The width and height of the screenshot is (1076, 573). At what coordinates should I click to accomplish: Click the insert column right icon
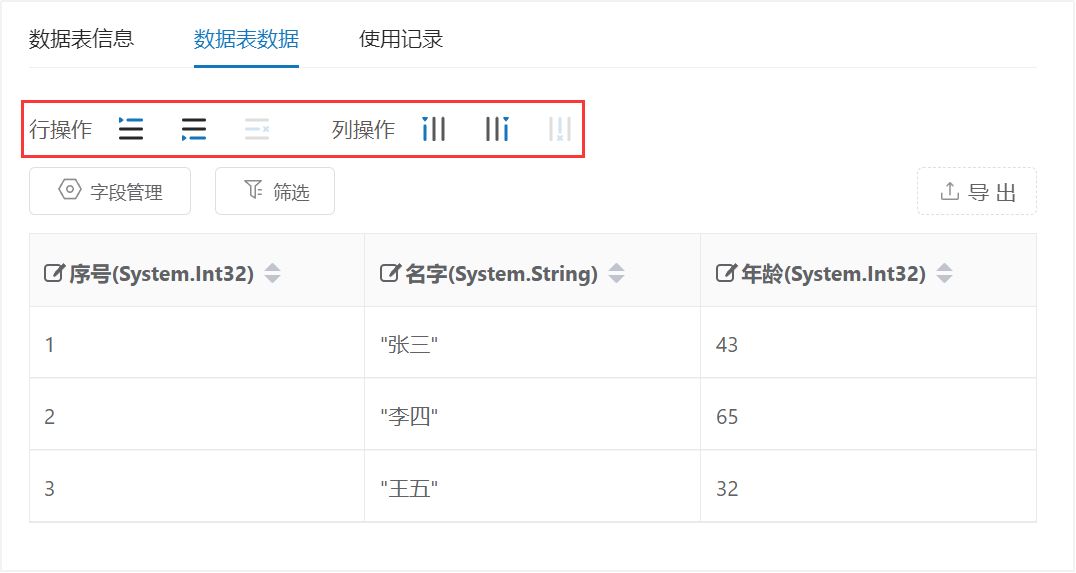pyautogui.click(x=497, y=129)
